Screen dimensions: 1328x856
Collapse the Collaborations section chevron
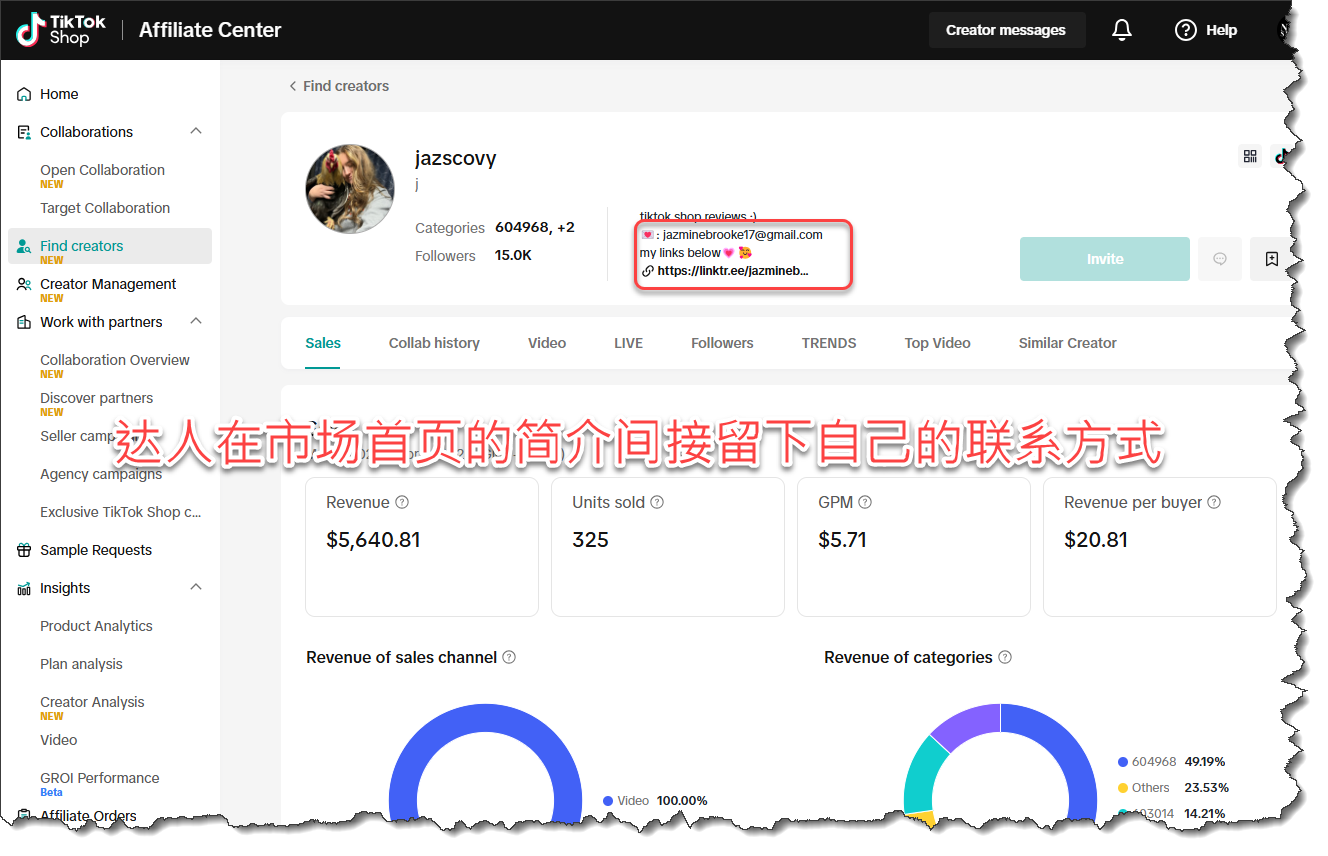point(196,131)
